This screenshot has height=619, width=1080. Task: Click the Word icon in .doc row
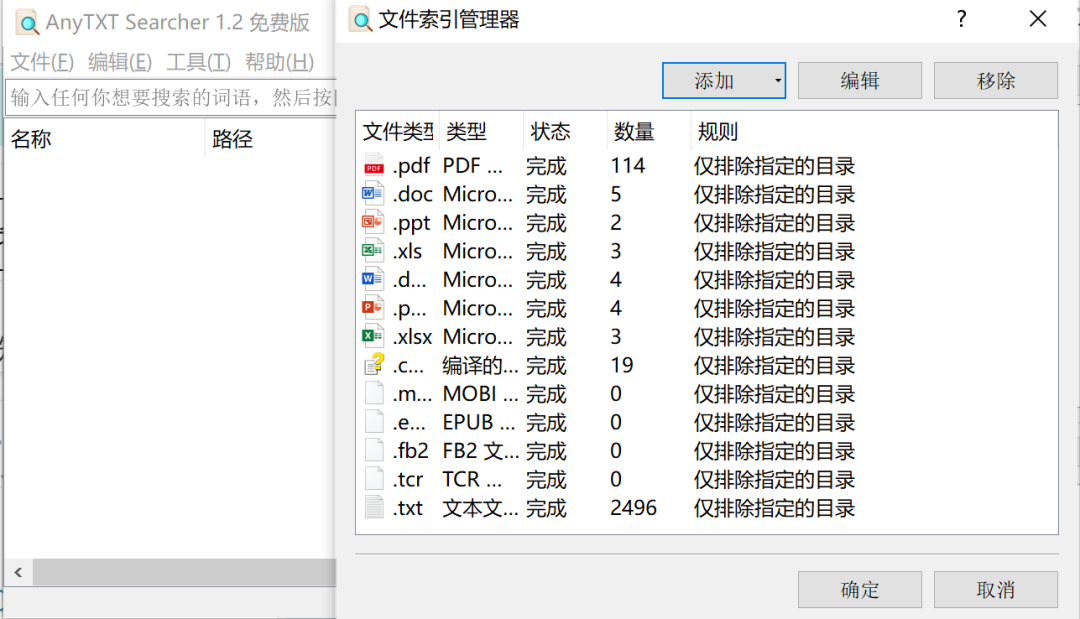(373, 193)
